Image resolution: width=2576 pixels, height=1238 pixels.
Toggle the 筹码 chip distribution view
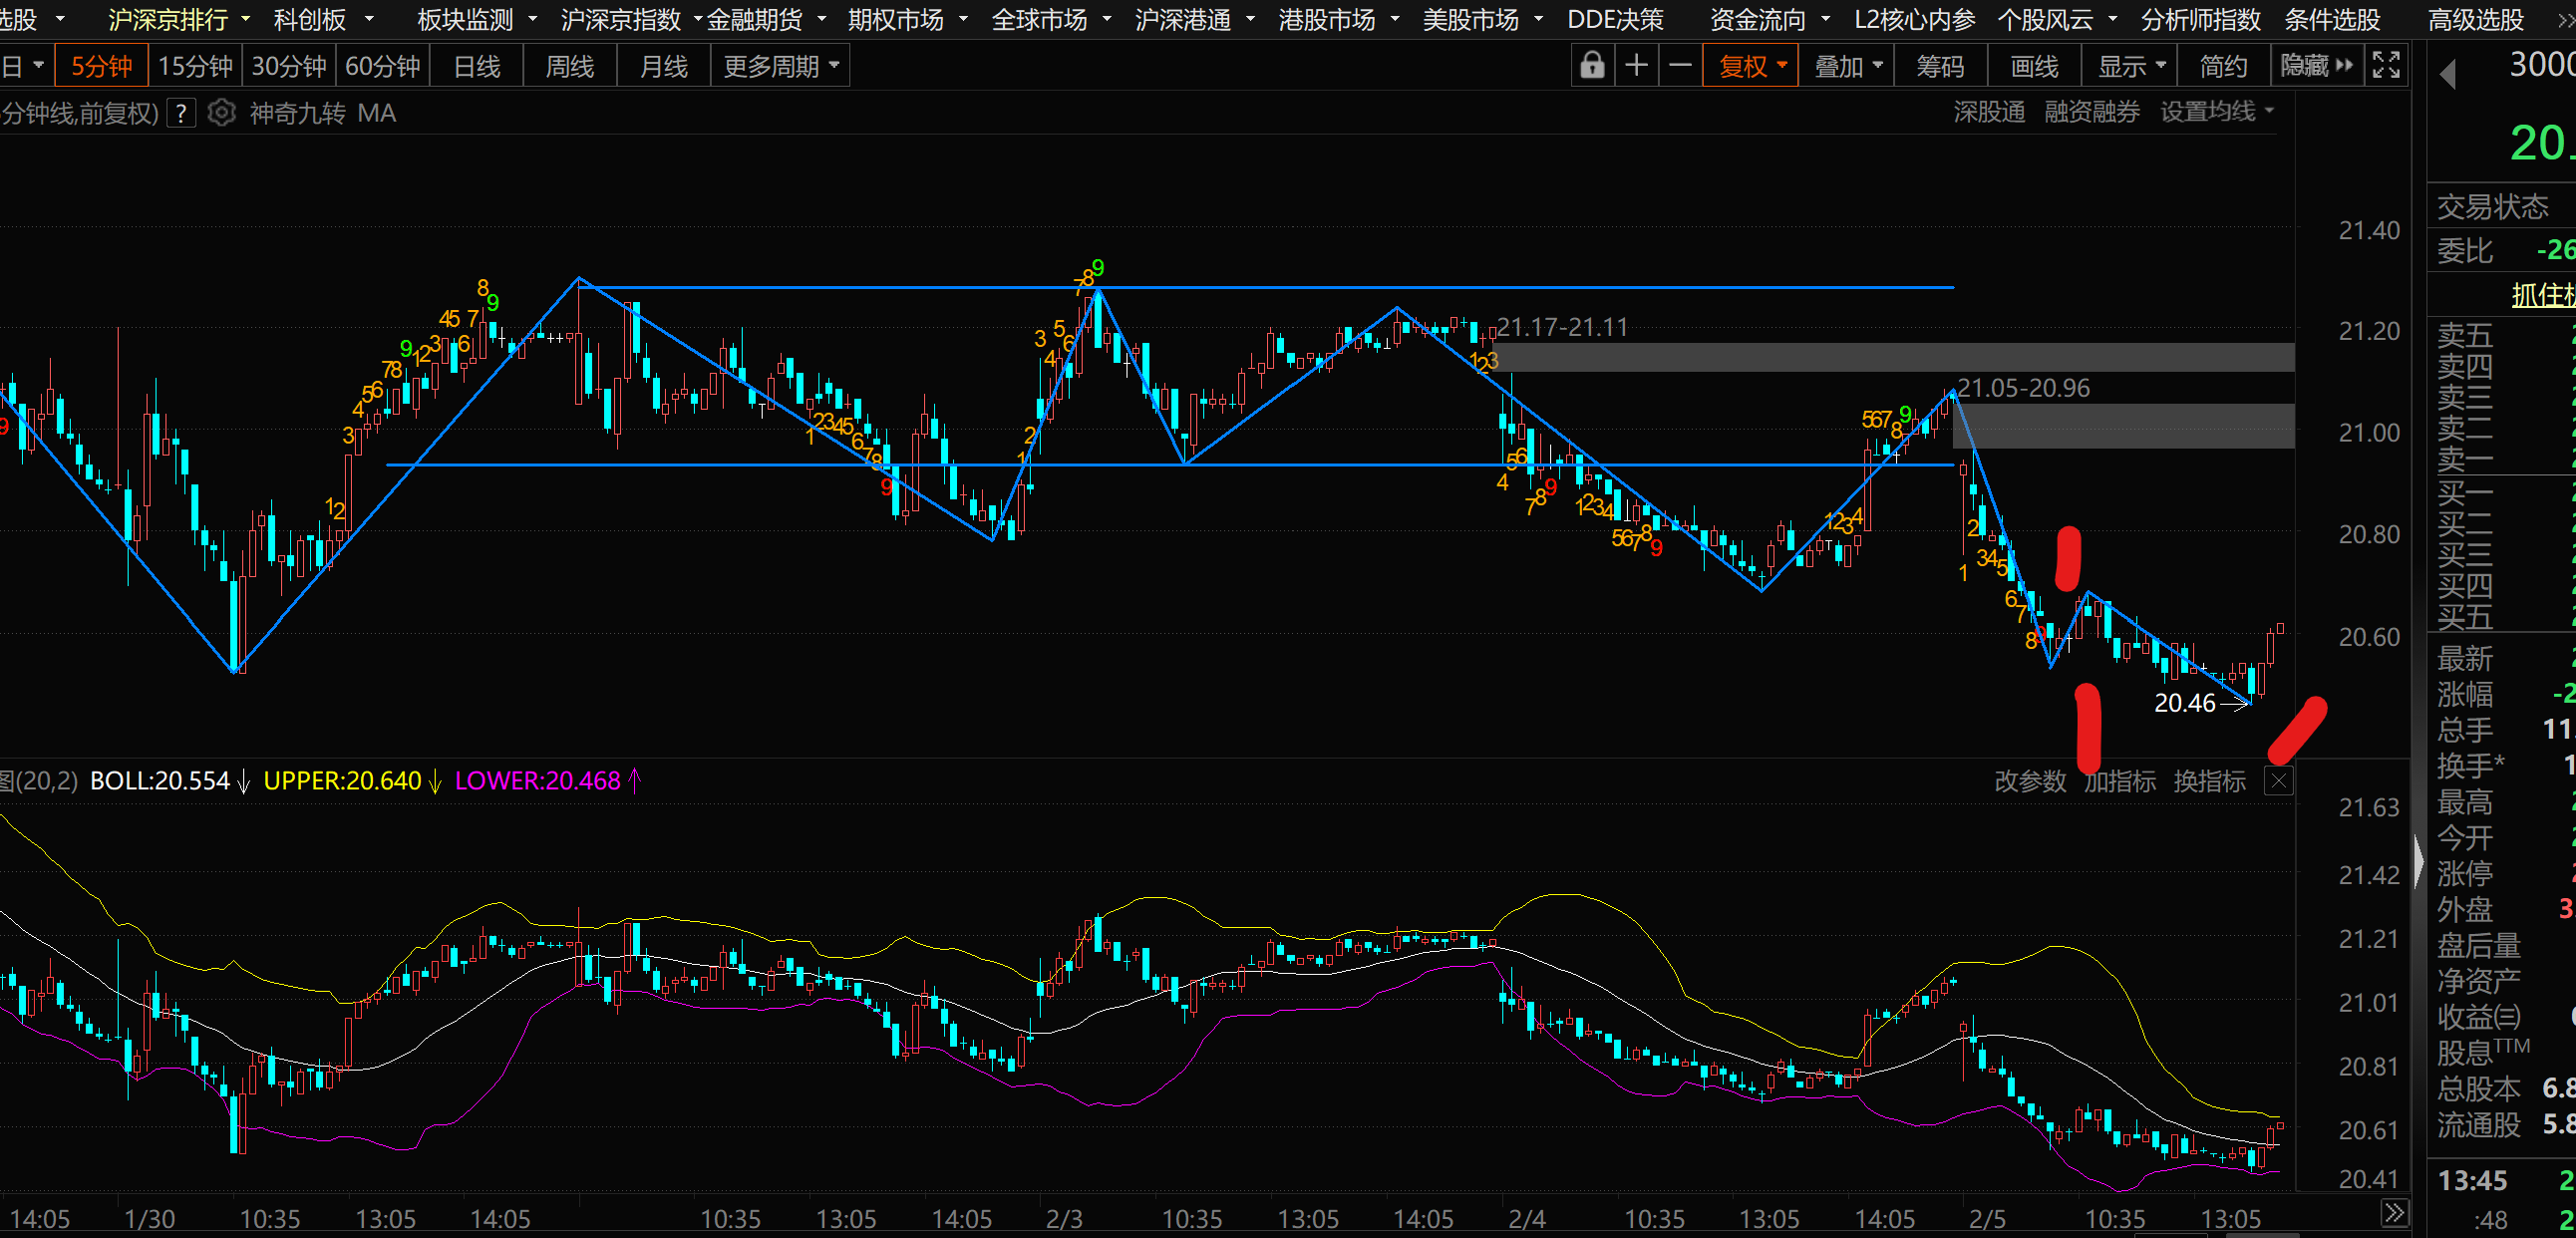tap(1940, 66)
